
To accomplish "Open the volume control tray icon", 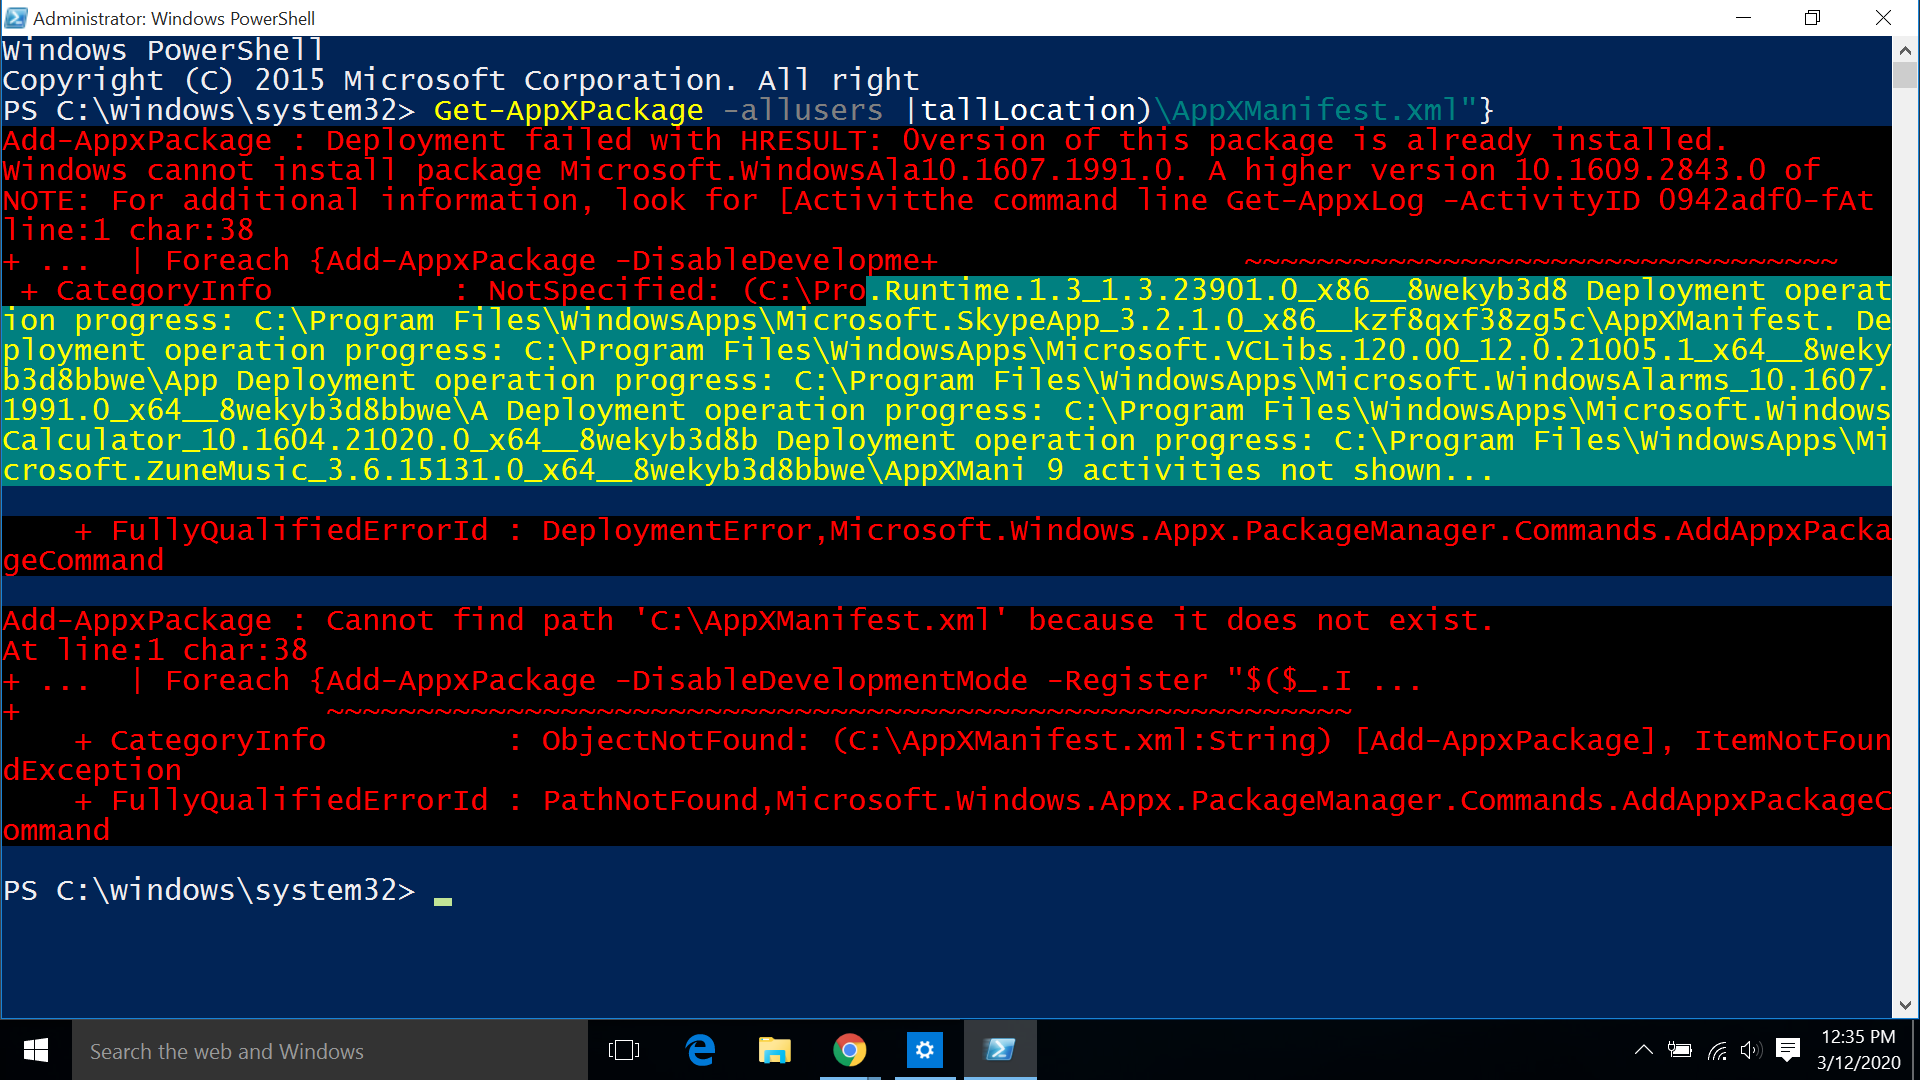I will pos(1751,1050).
